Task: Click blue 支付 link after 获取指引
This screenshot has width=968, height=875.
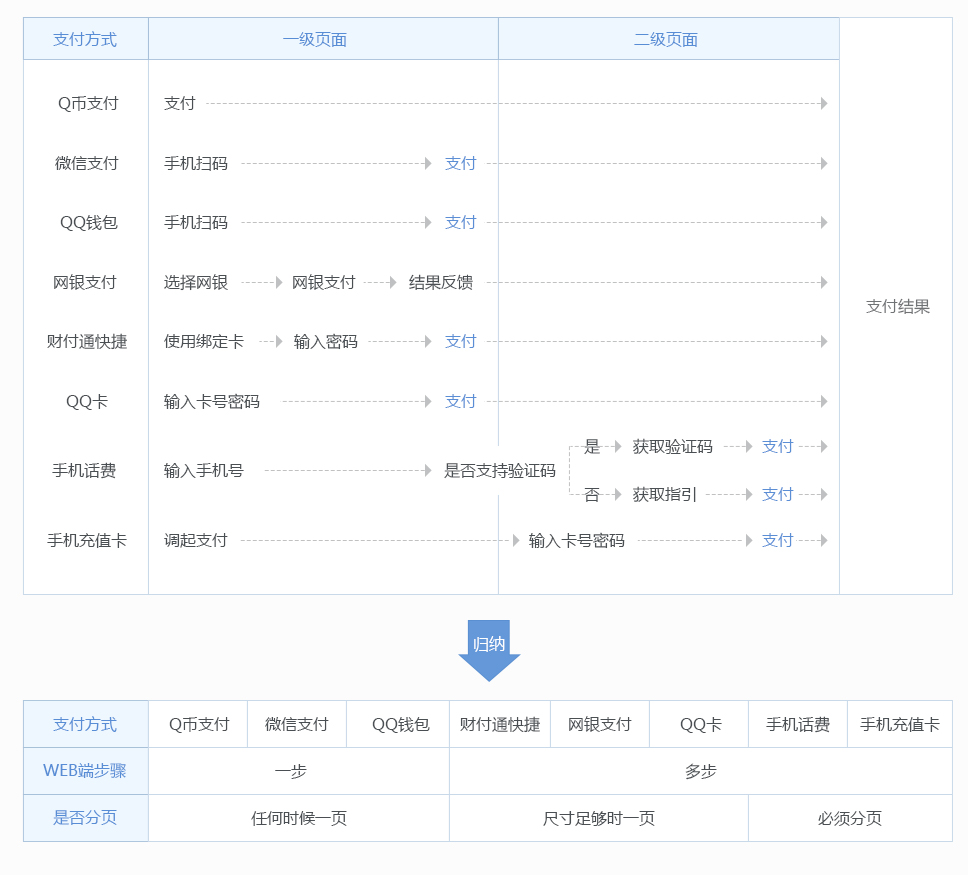Action: (x=777, y=494)
